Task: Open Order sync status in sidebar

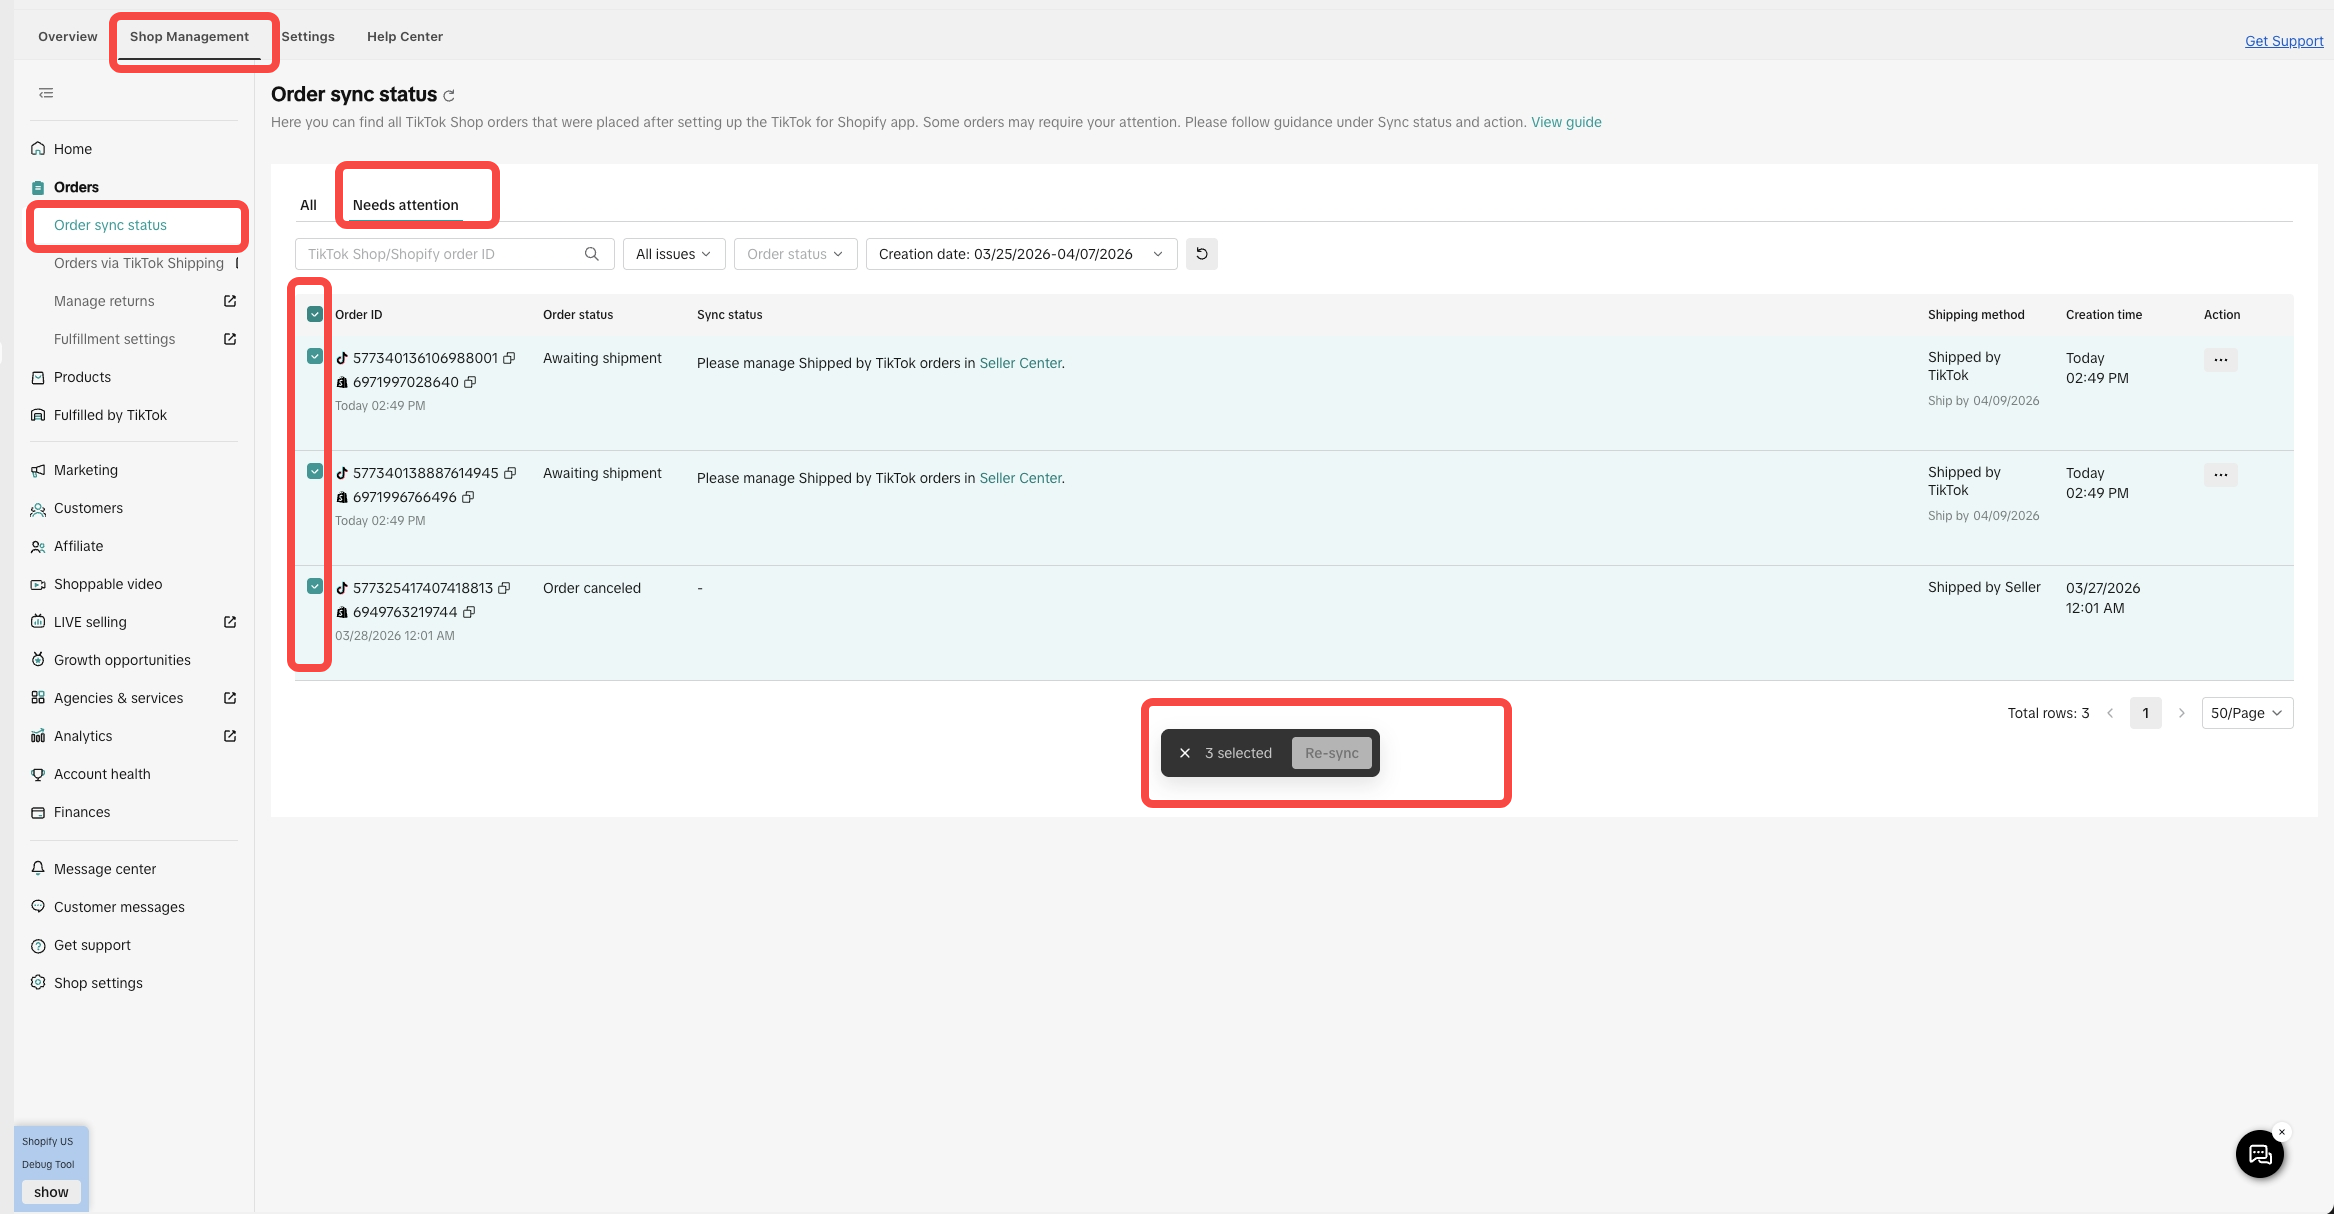Action: click(110, 225)
